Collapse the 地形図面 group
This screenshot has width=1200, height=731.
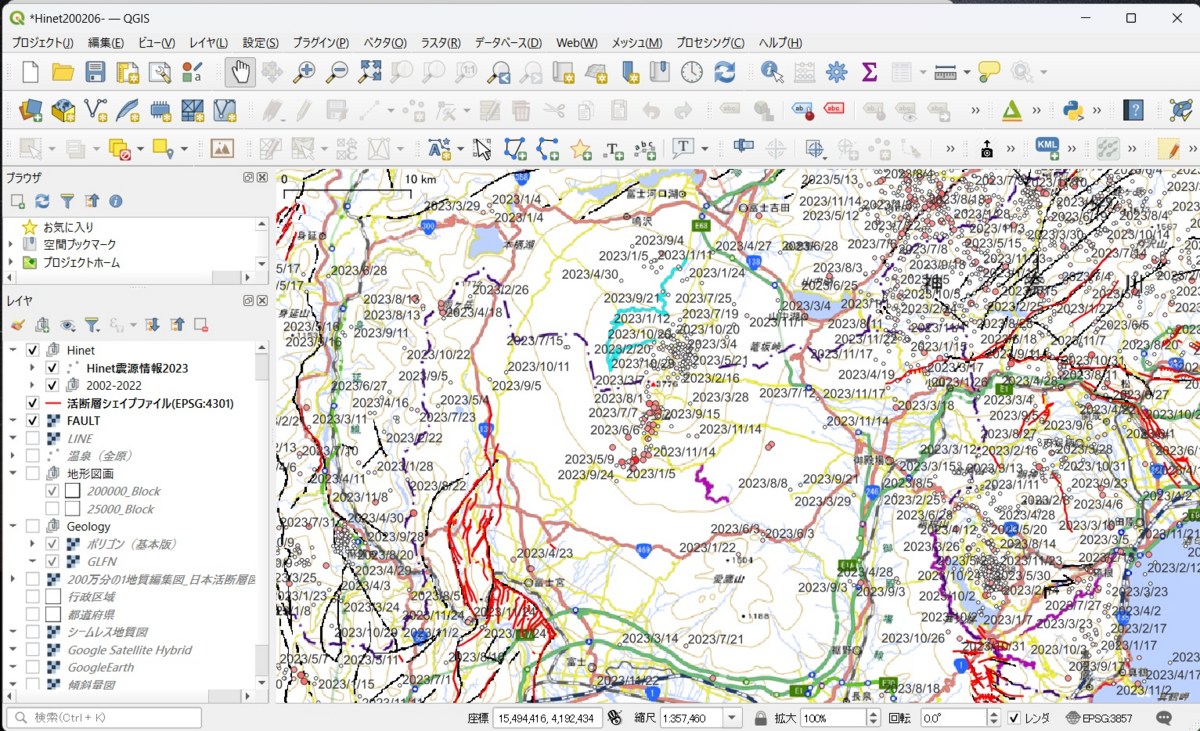pos(13,473)
